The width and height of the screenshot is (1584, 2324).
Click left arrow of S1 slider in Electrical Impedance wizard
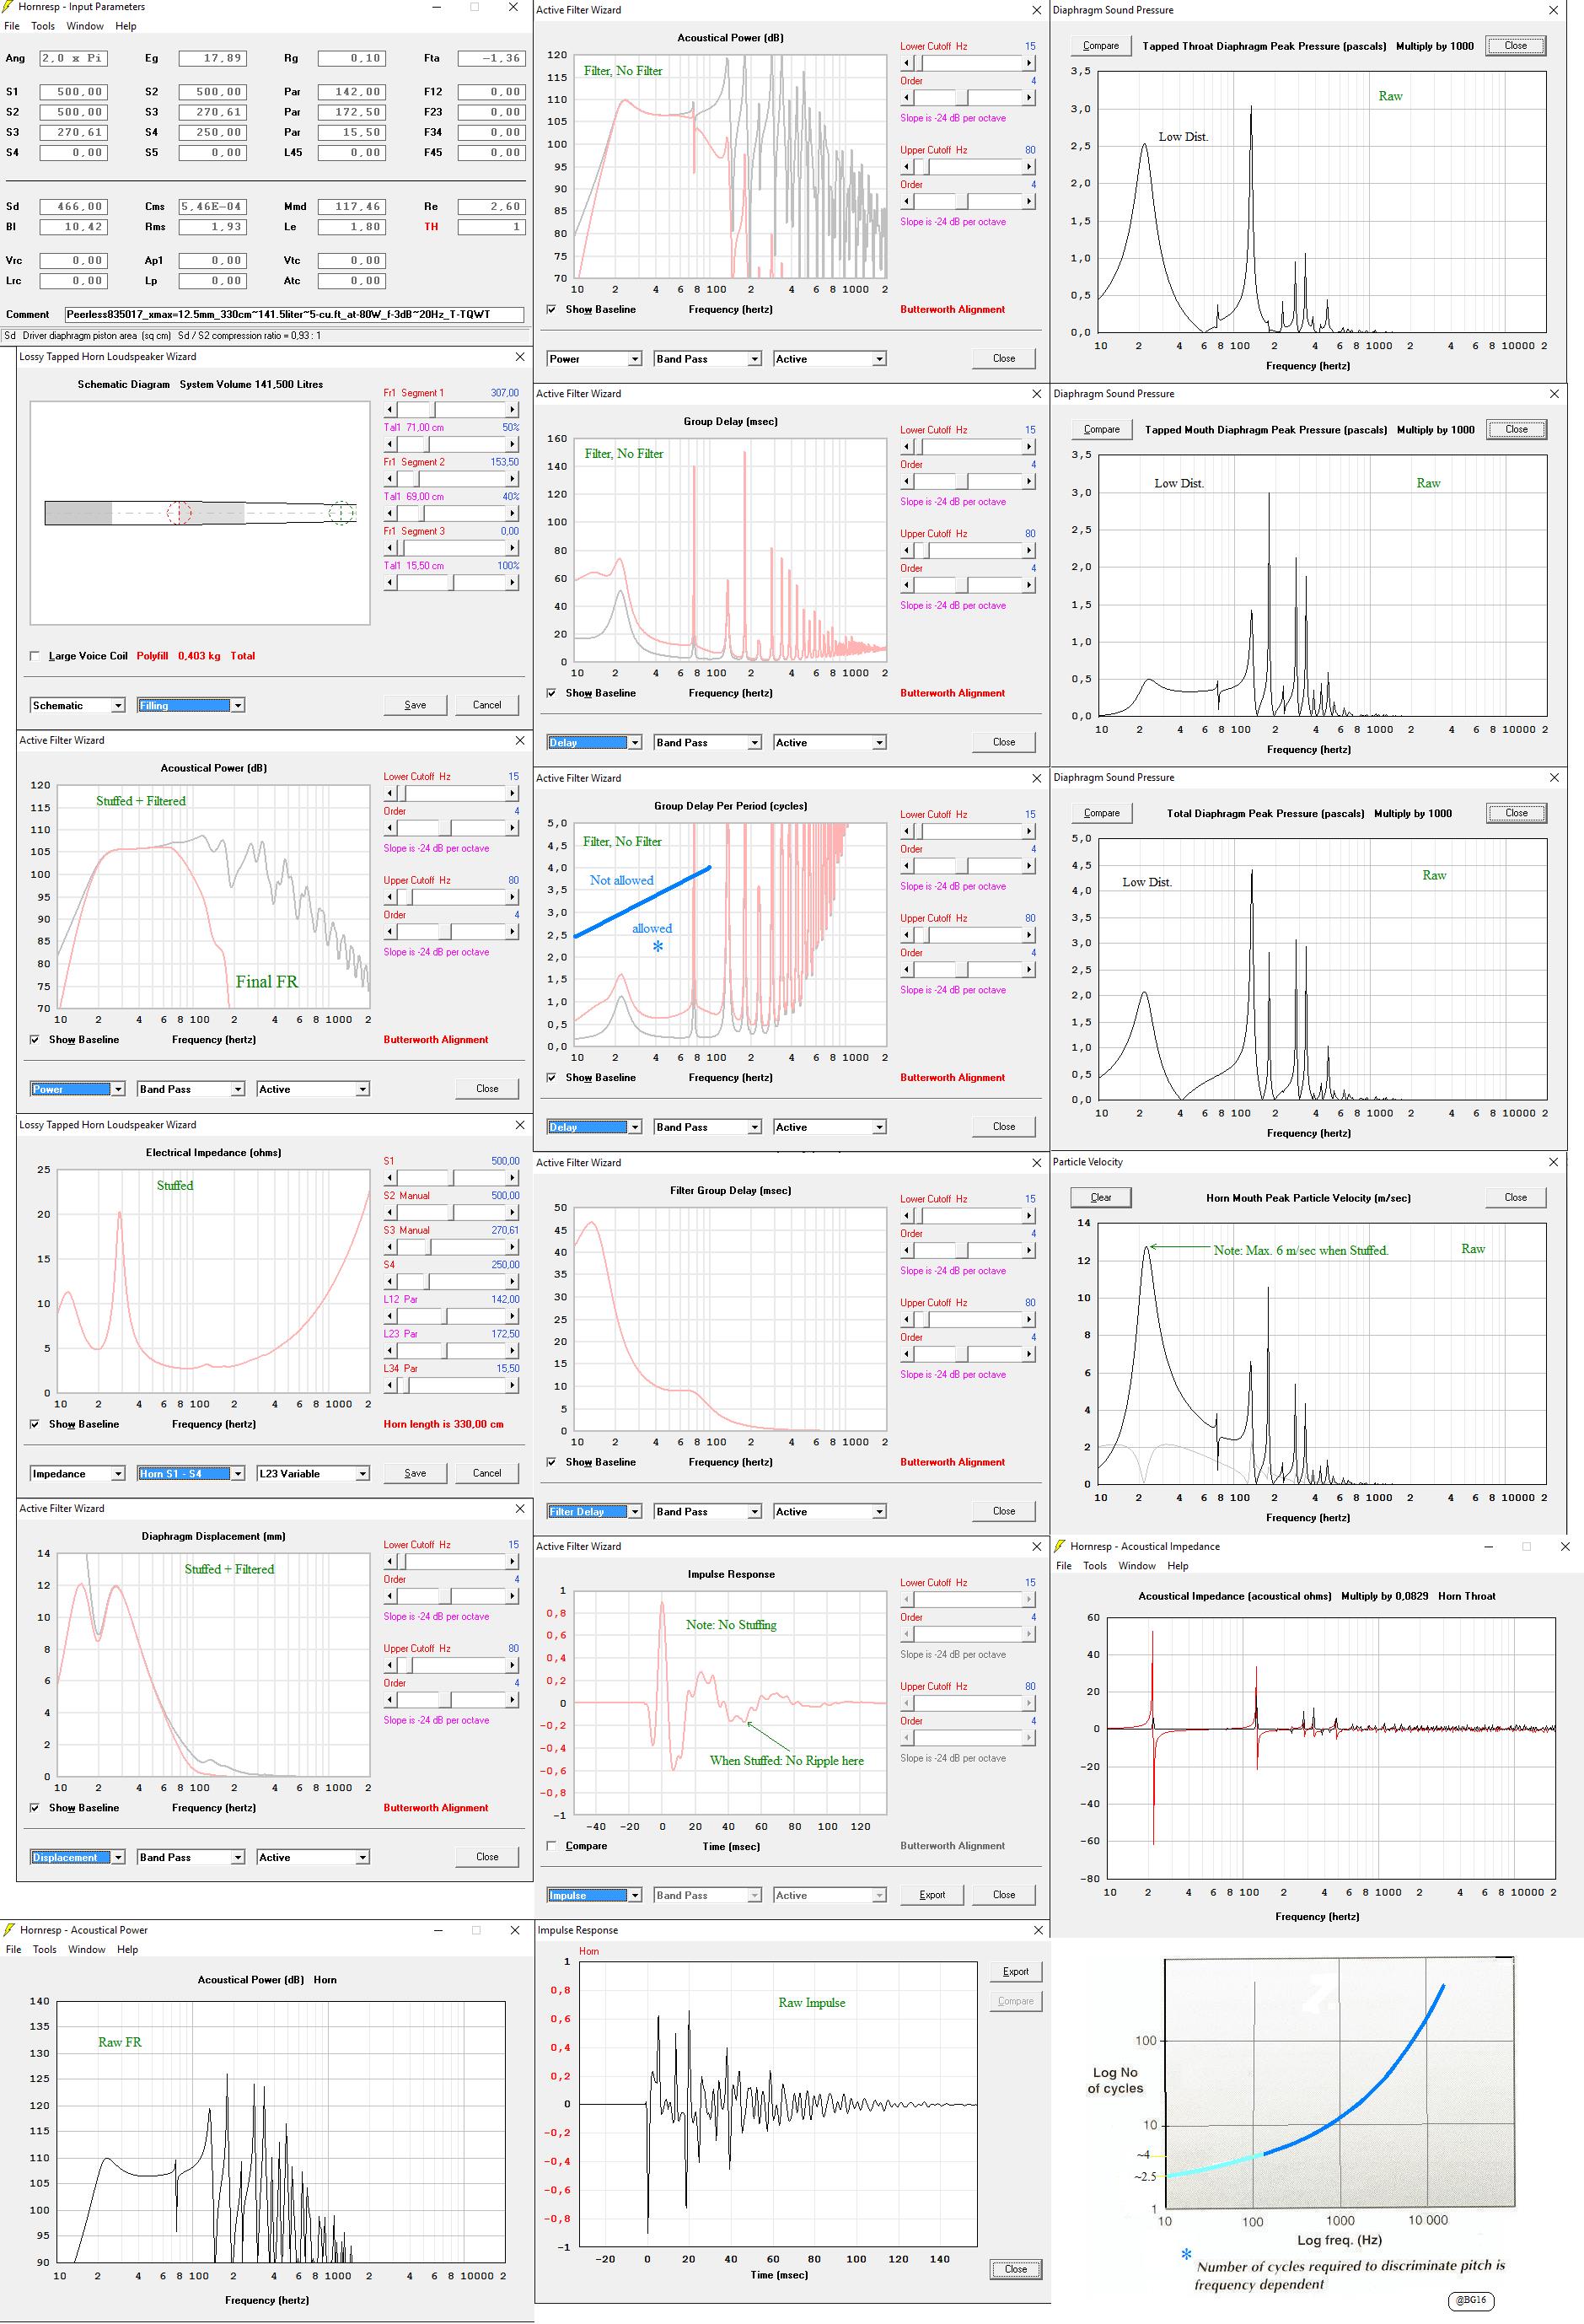pyautogui.click(x=390, y=1177)
